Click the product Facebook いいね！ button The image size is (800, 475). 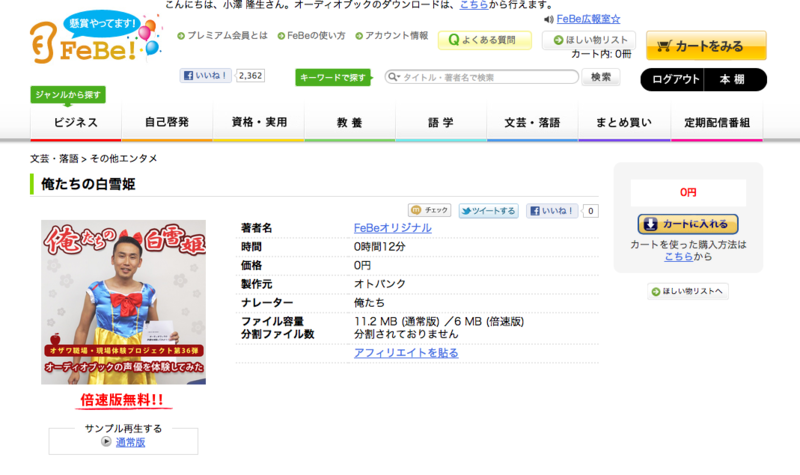(552, 211)
